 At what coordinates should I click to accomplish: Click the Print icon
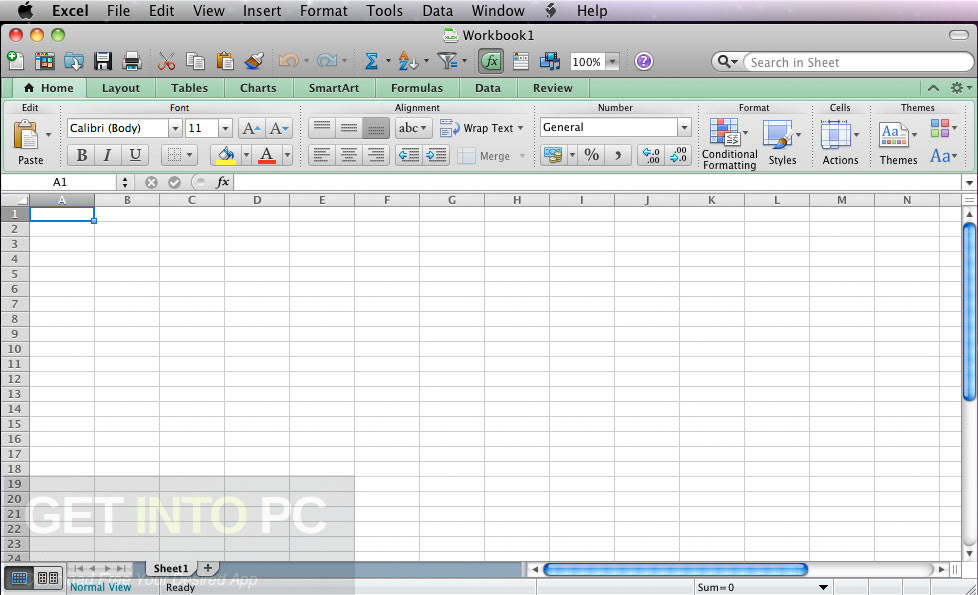tap(132, 61)
